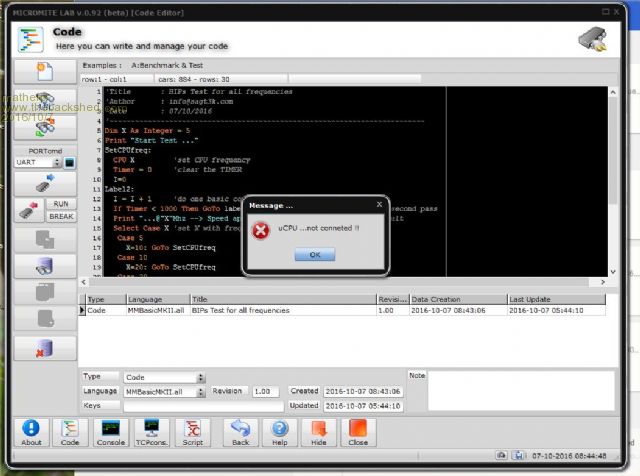Click the Hide icon button
The image size is (640, 476).
pyautogui.click(x=319, y=432)
